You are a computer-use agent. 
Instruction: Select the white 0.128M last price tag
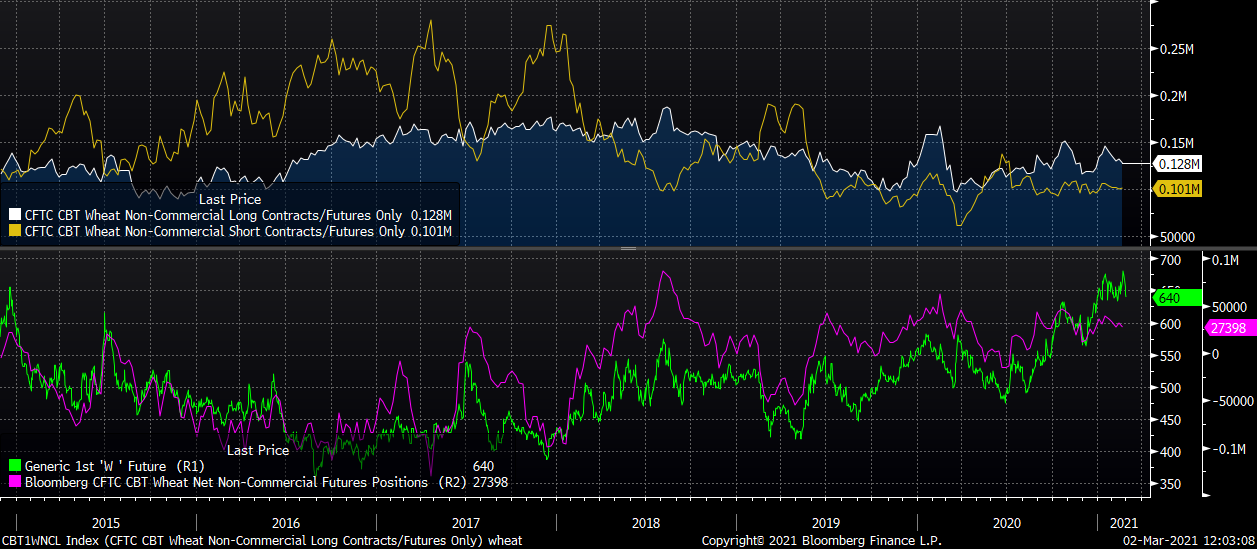coord(1180,163)
